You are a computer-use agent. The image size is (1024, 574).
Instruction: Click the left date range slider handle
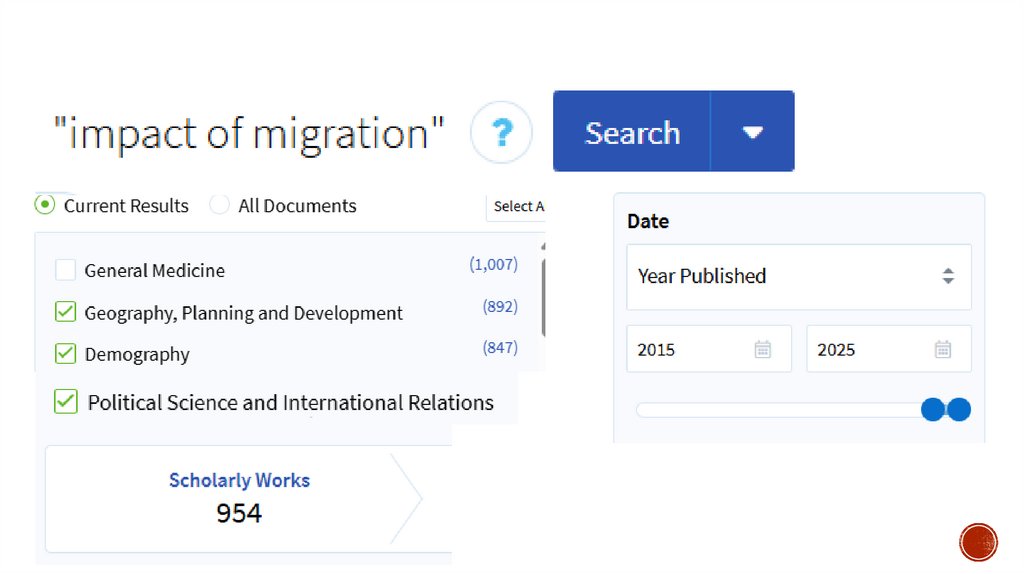pos(932,409)
